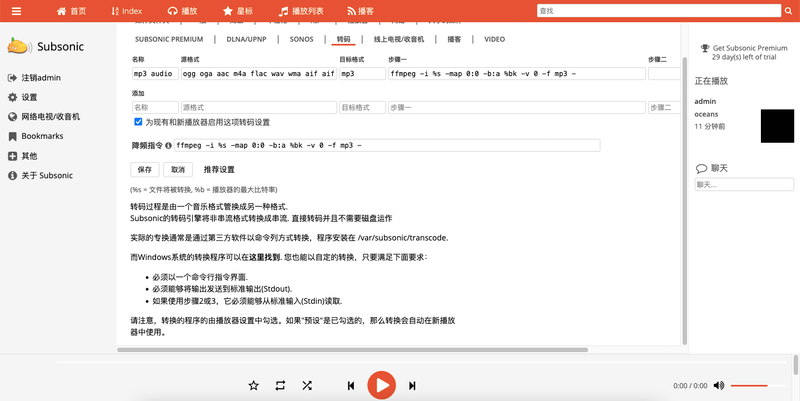This screenshot has width=800, height=401.
Task: Click the 聊天 message input field
Action: click(744, 184)
